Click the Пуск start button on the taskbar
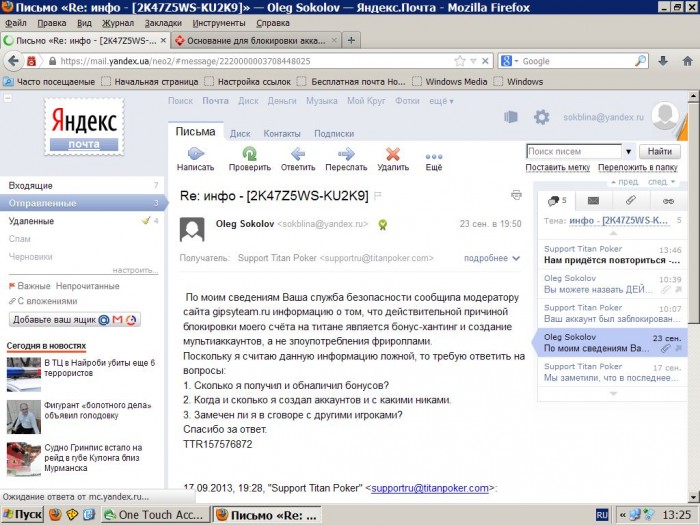The image size is (700, 525). click(22, 514)
